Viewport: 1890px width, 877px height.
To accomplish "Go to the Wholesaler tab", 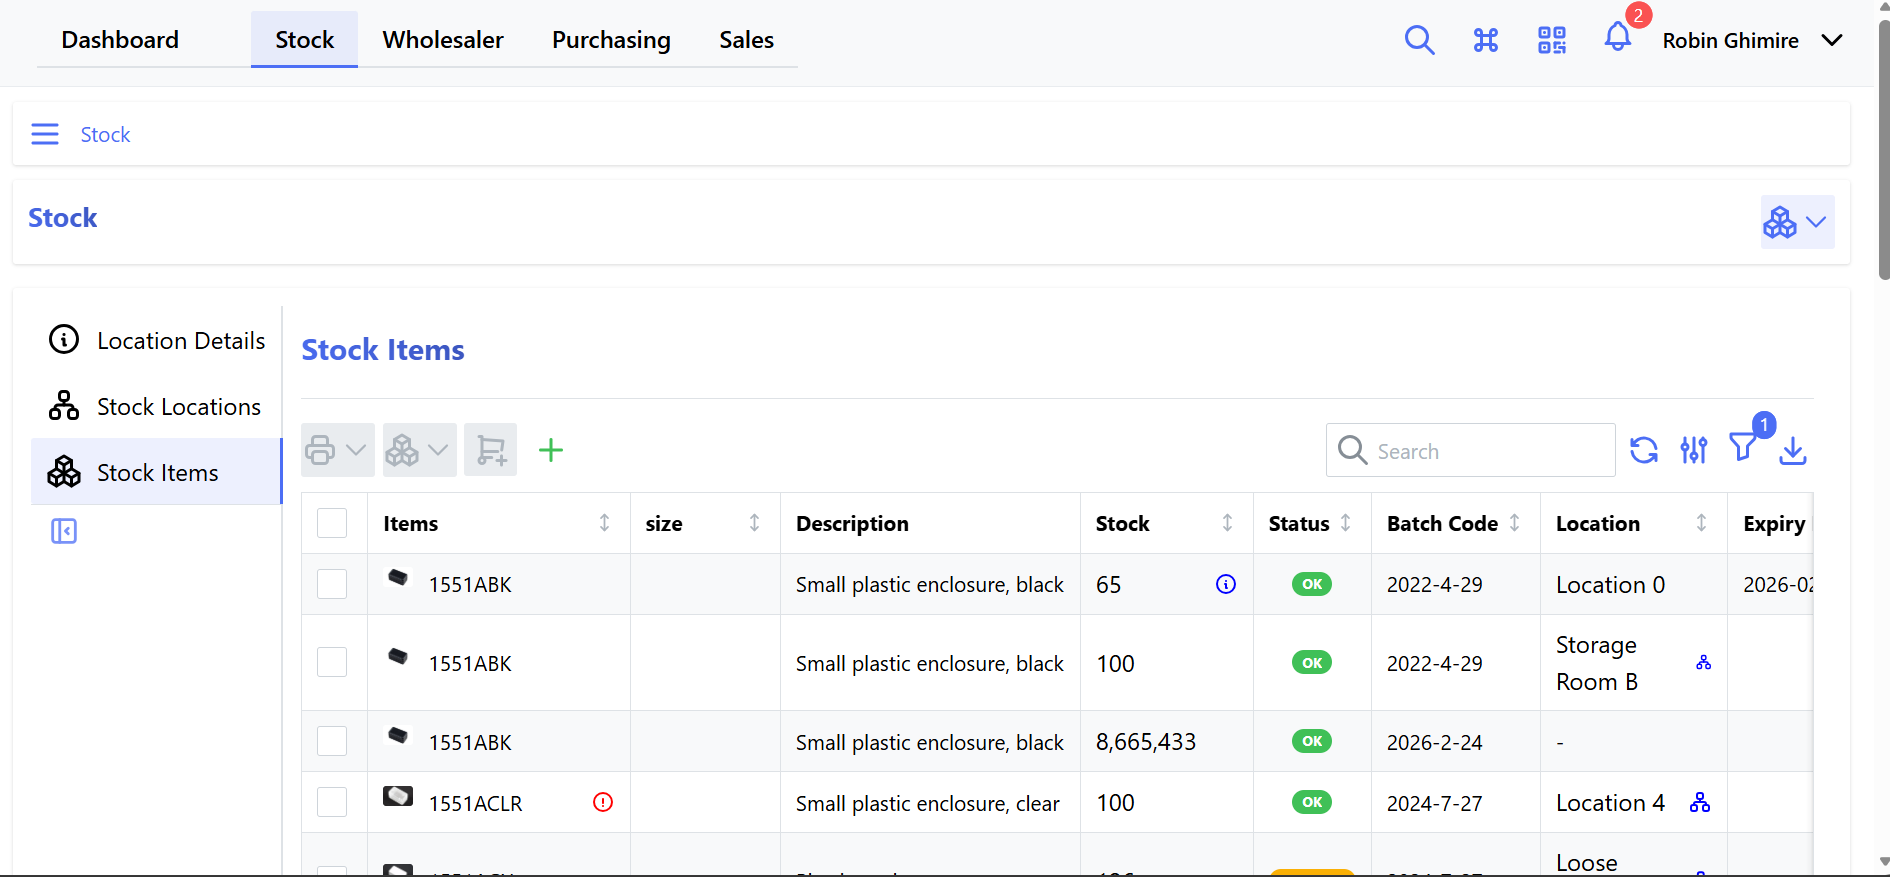I will [443, 40].
